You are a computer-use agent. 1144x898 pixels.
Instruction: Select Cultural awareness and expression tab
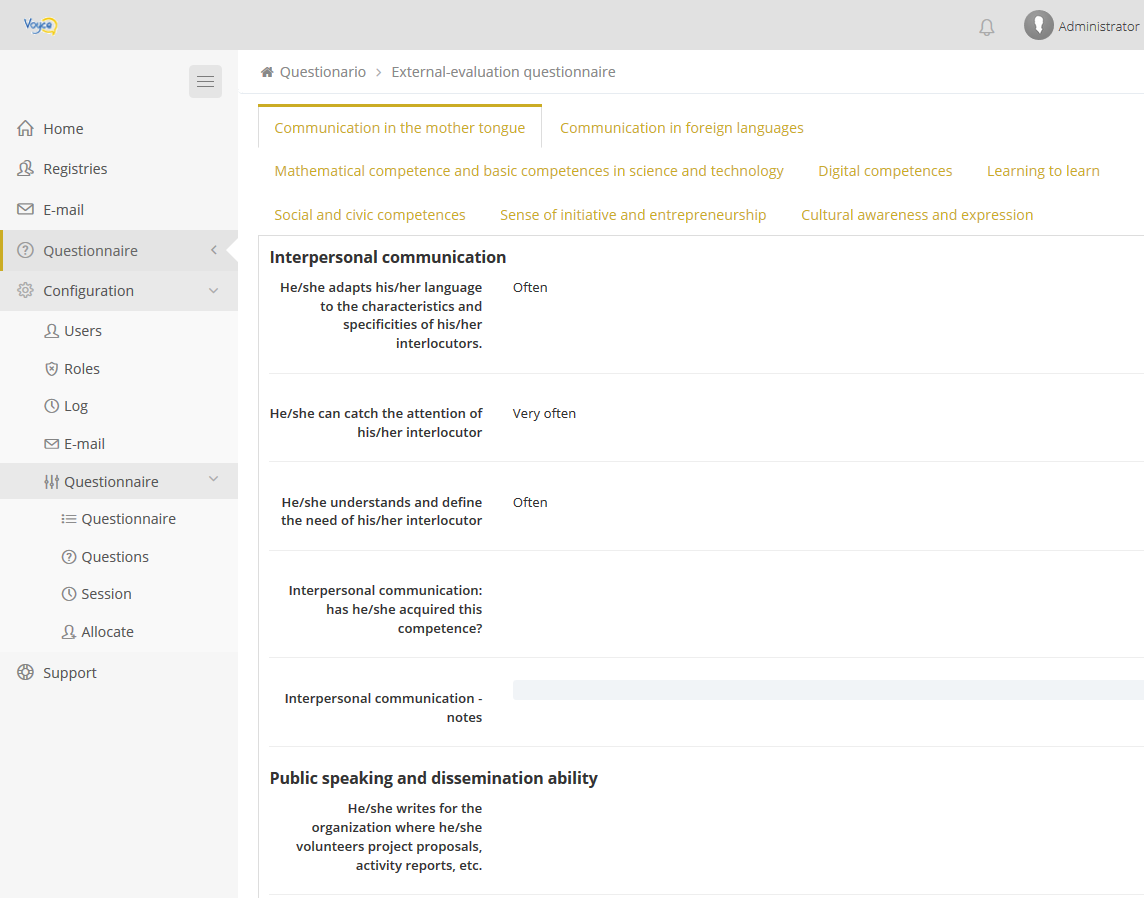pyautogui.click(x=917, y=214)
